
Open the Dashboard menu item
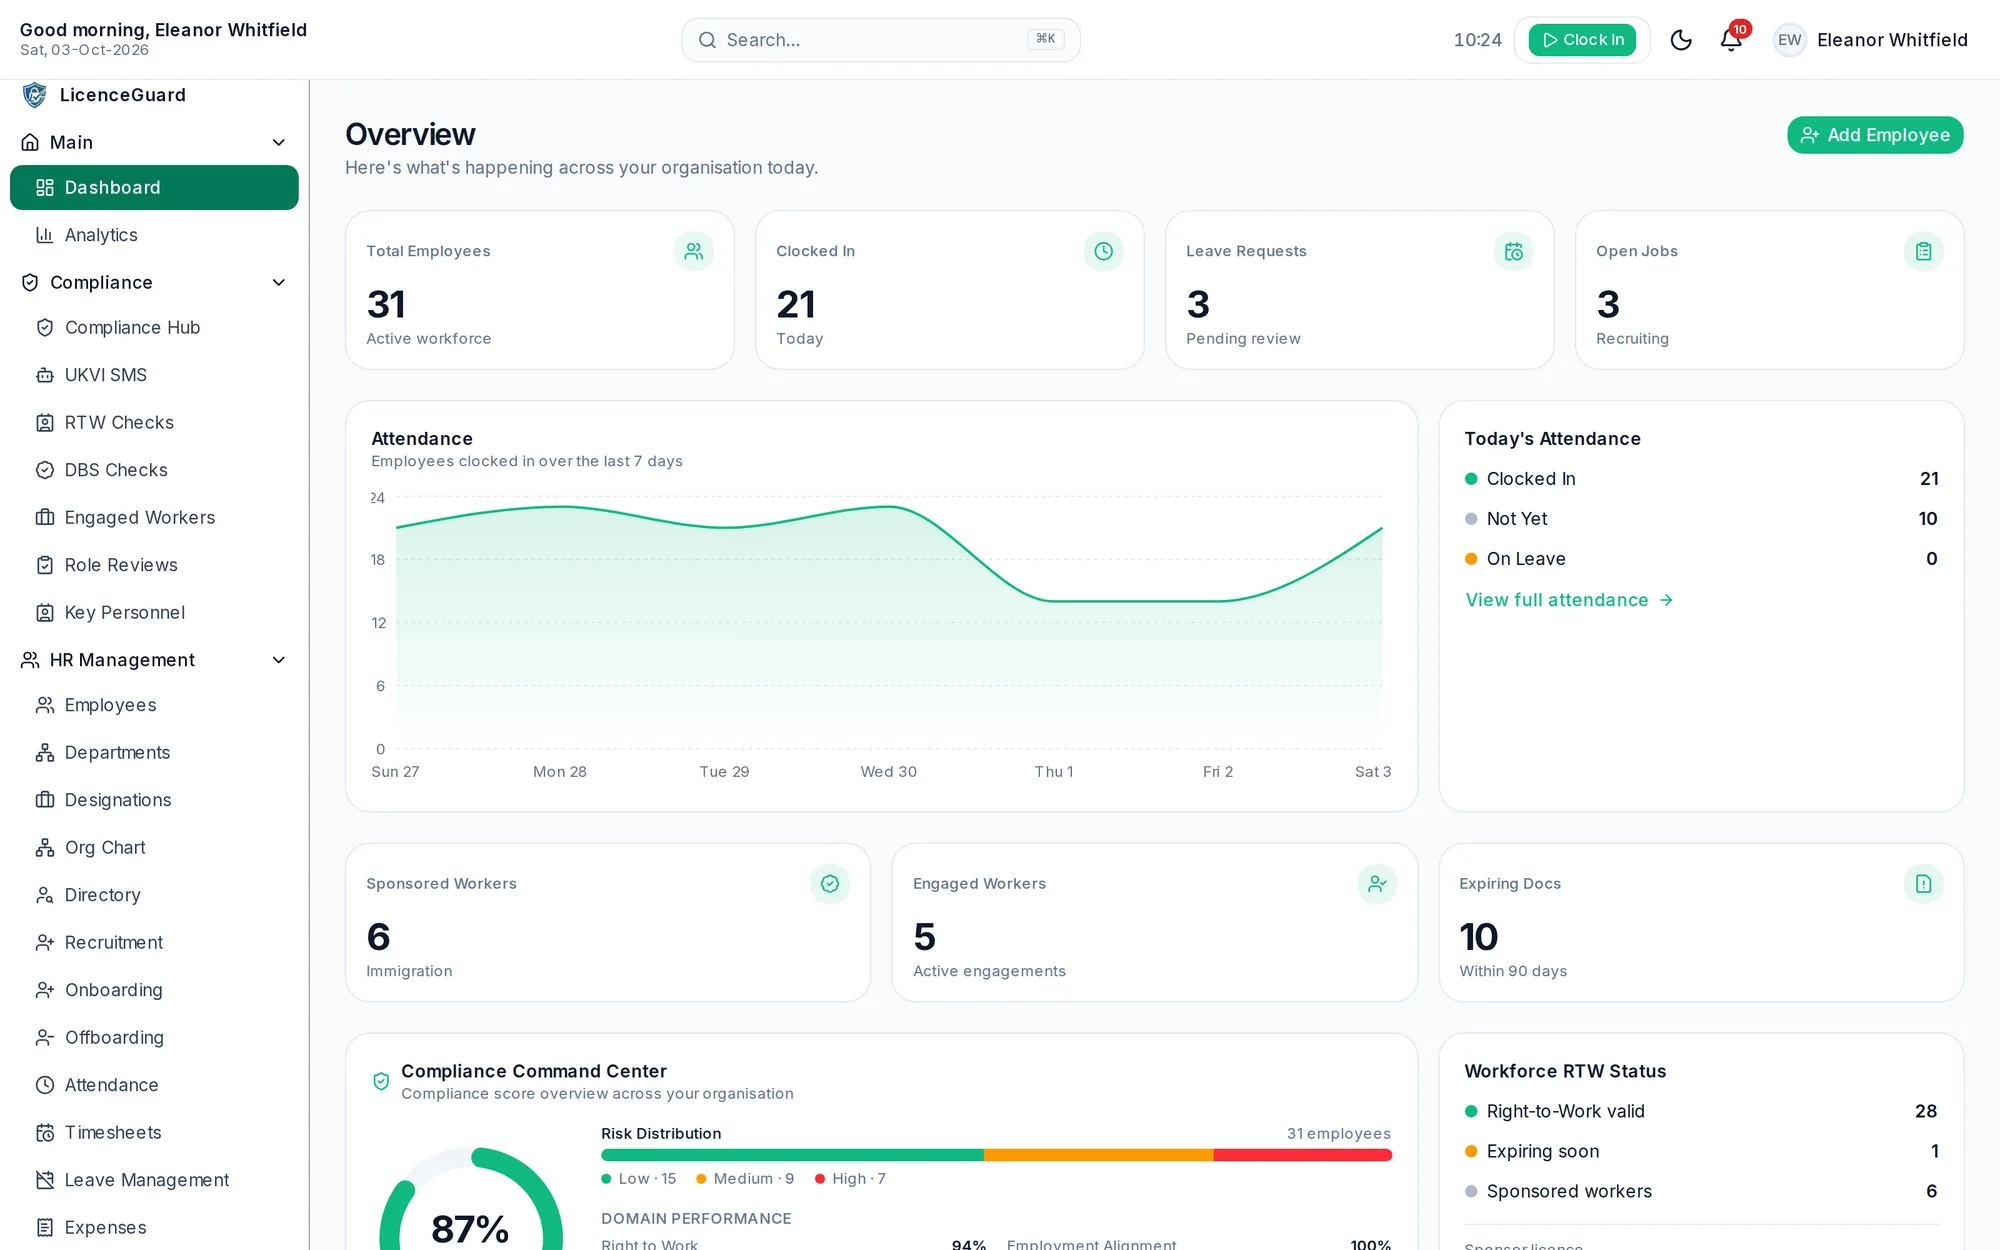[154, 188]
